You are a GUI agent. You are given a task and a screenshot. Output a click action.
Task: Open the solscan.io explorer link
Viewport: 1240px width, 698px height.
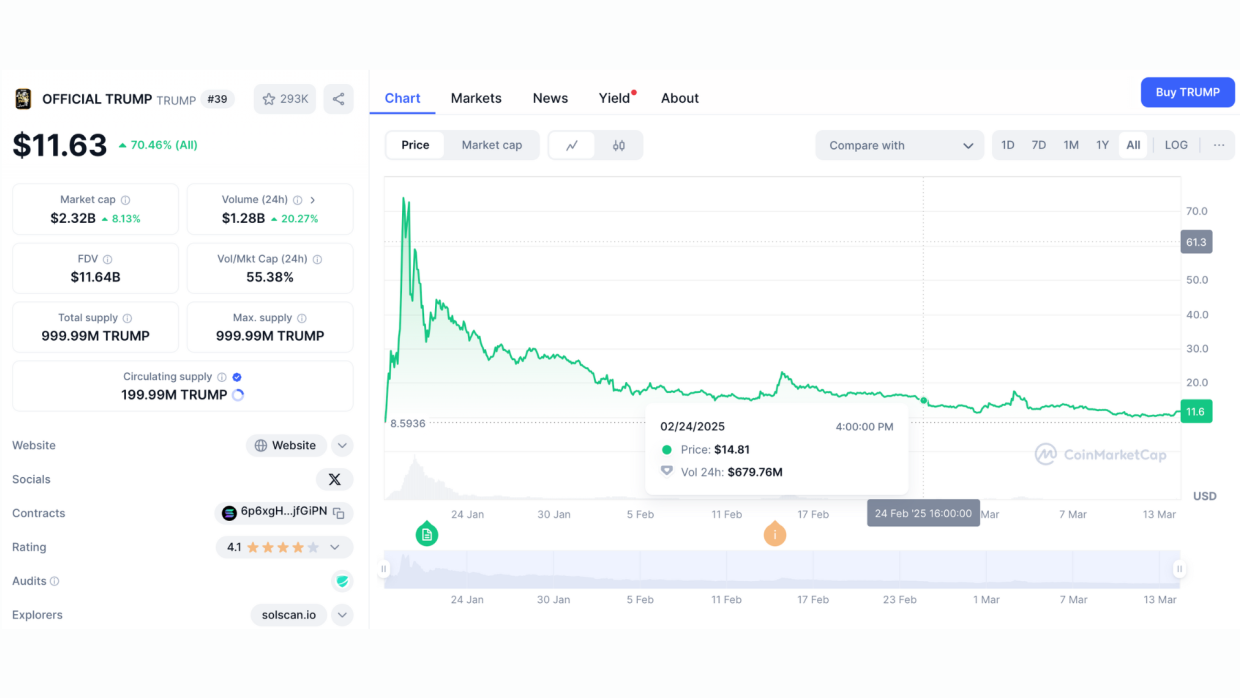click(x=289, y=615)
